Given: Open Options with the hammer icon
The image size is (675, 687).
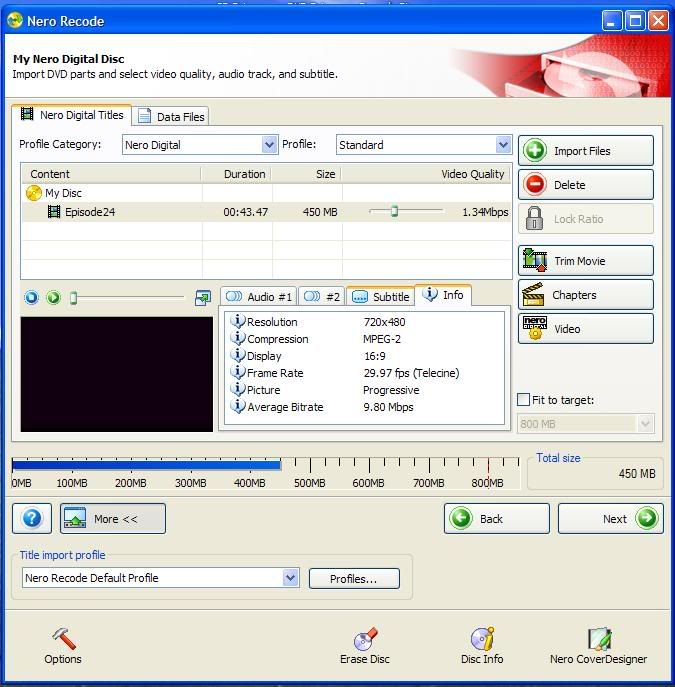Looking at the screenshot, I should 63,645.
